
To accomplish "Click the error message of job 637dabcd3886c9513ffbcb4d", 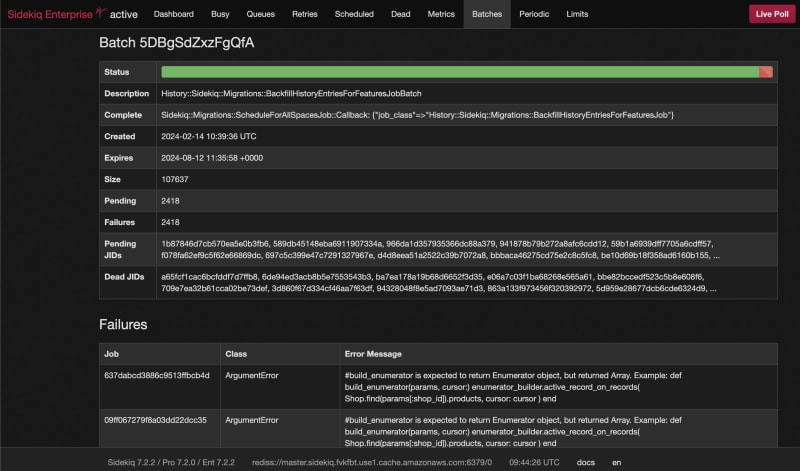I will [513, 387].
